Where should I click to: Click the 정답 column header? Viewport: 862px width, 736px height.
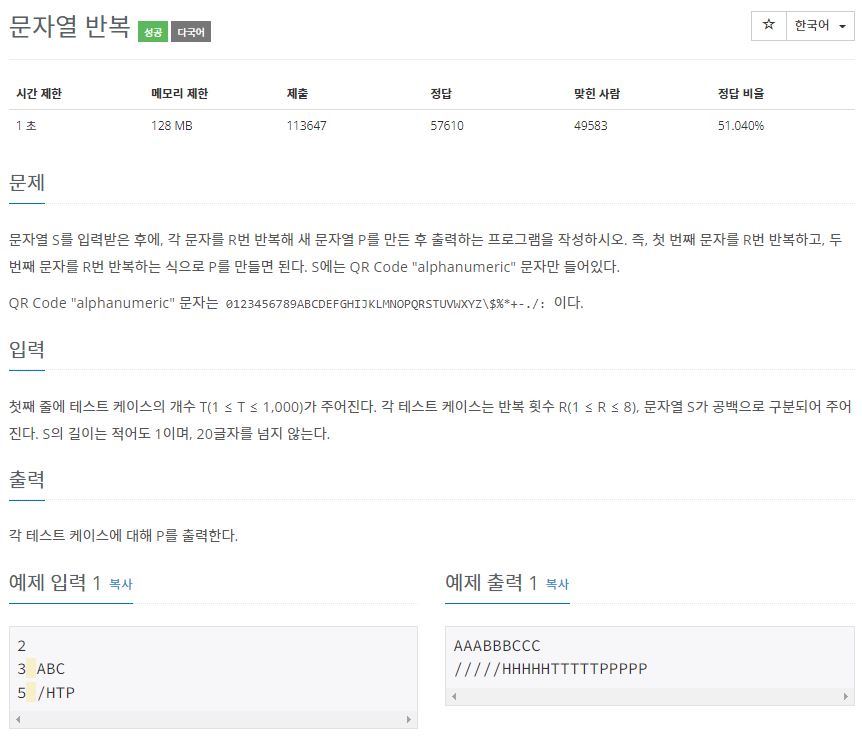[x=441, y=93]
